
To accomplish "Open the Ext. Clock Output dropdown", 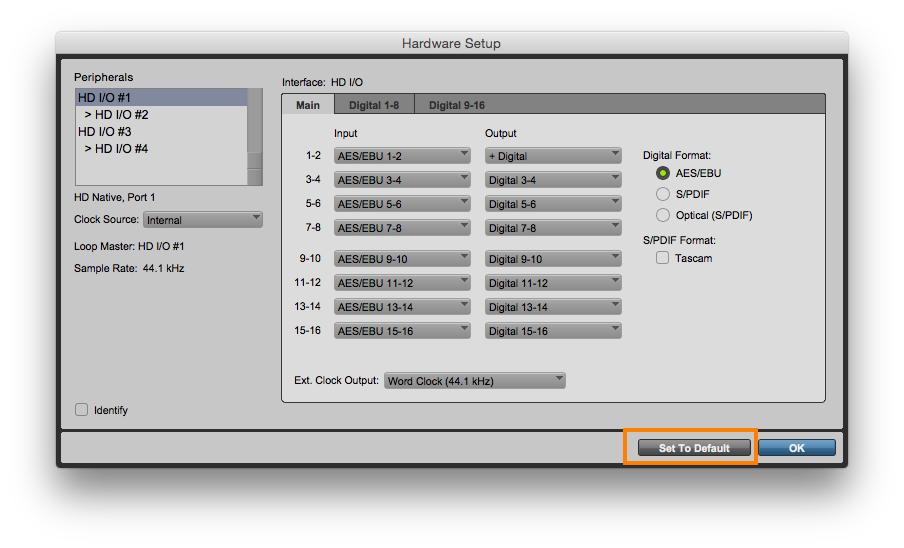I will [x=475, y=381].
